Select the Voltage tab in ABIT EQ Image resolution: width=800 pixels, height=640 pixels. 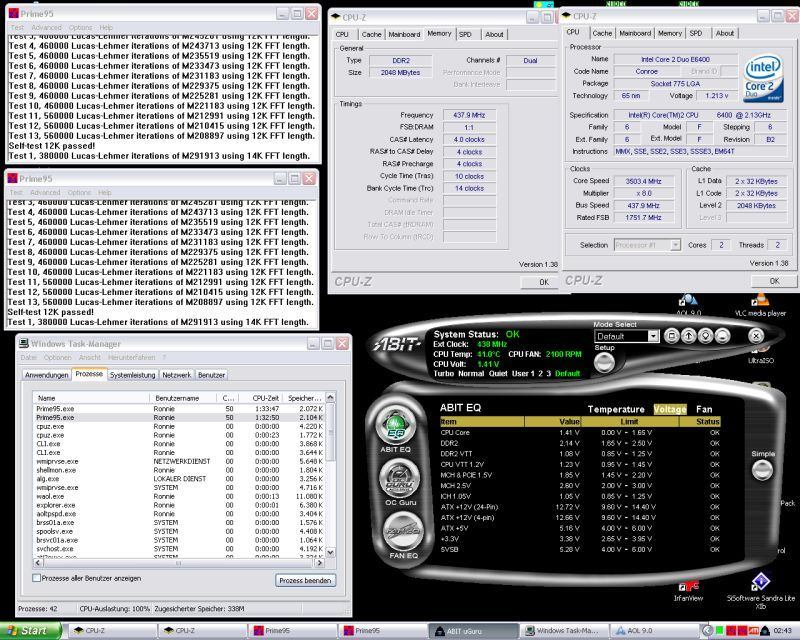670,409
